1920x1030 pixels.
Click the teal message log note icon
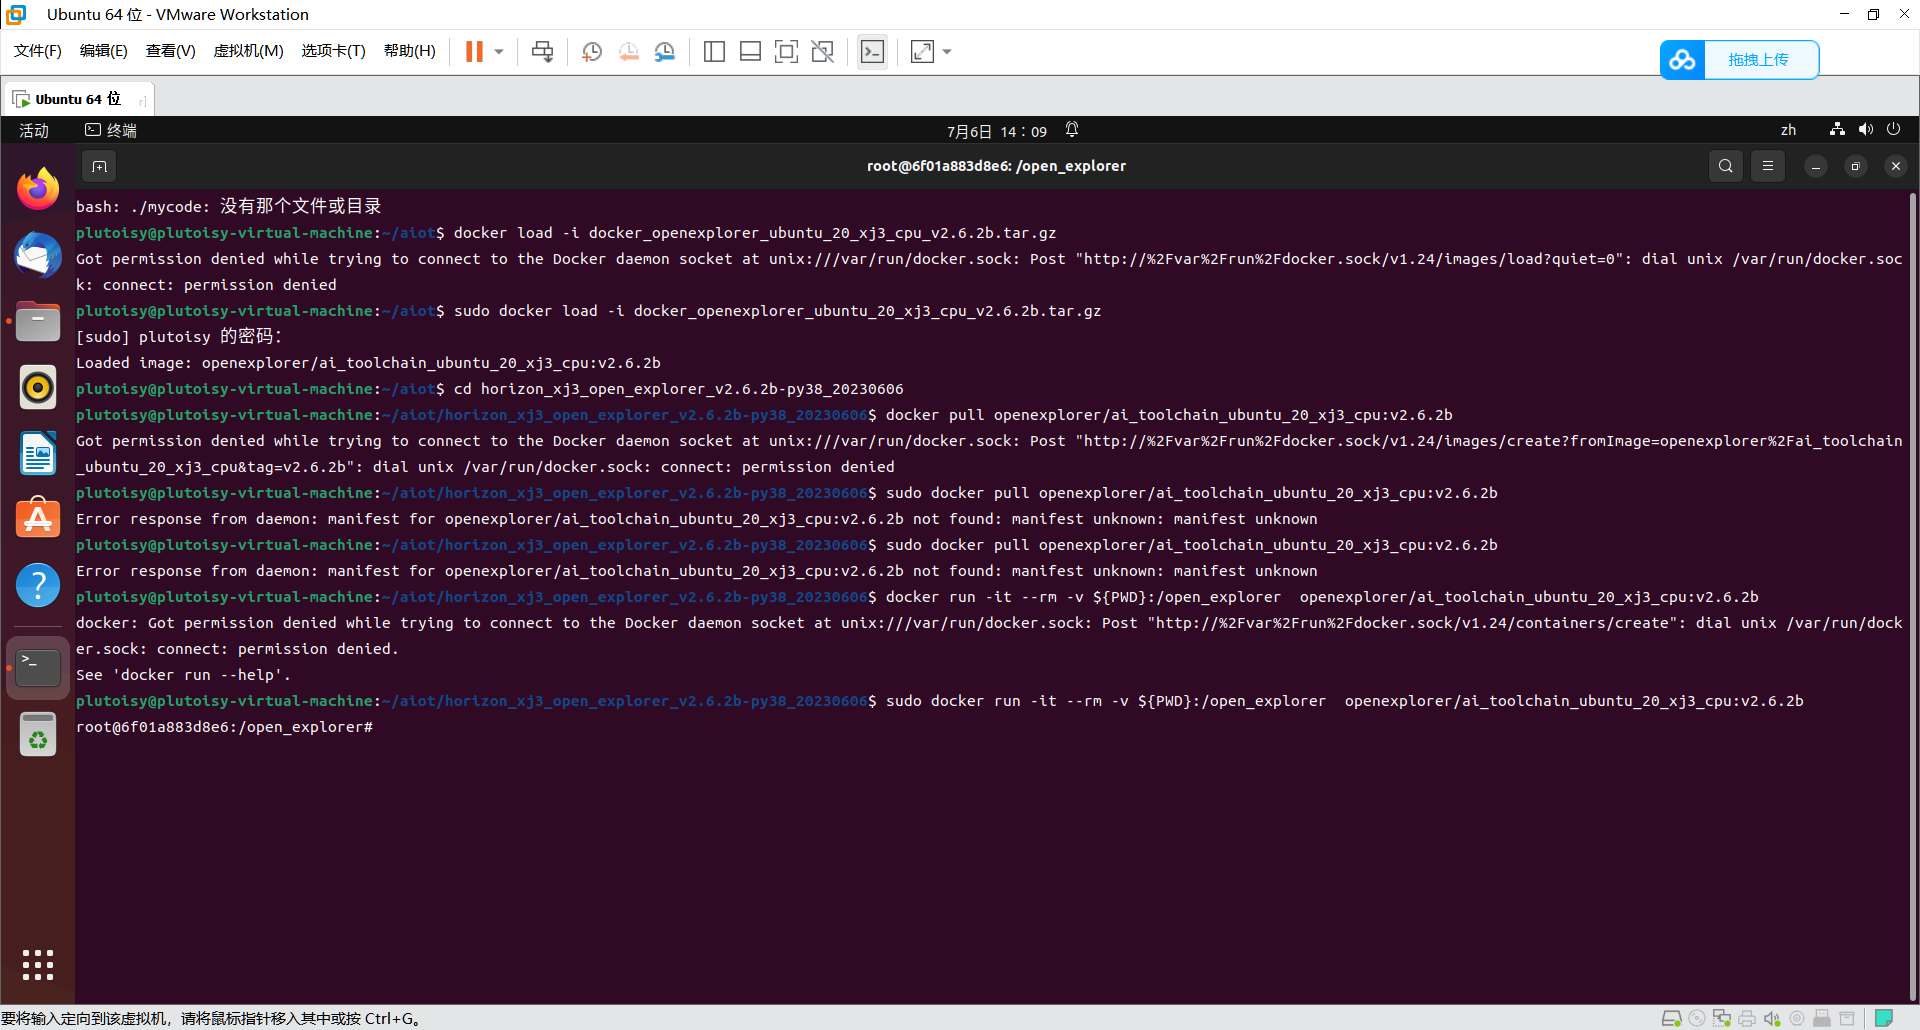(x=1884, y=1018)
